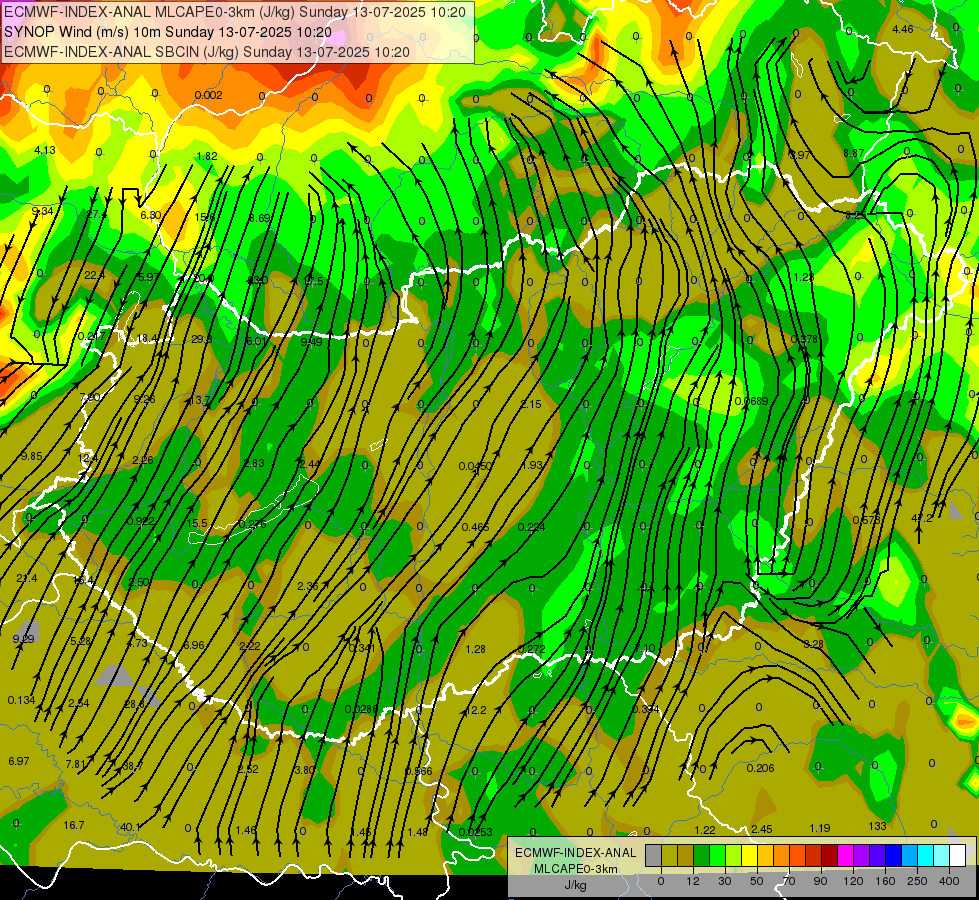This screenshot has height=900, width=979.
Task: Click the station value 3.80
Action: point(304,770)
